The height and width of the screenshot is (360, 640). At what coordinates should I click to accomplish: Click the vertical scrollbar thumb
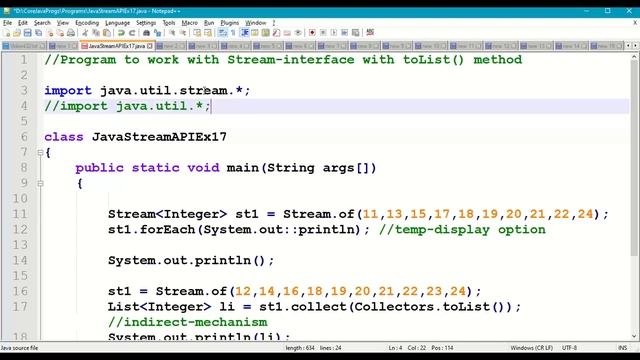click(x=634, y=159)
